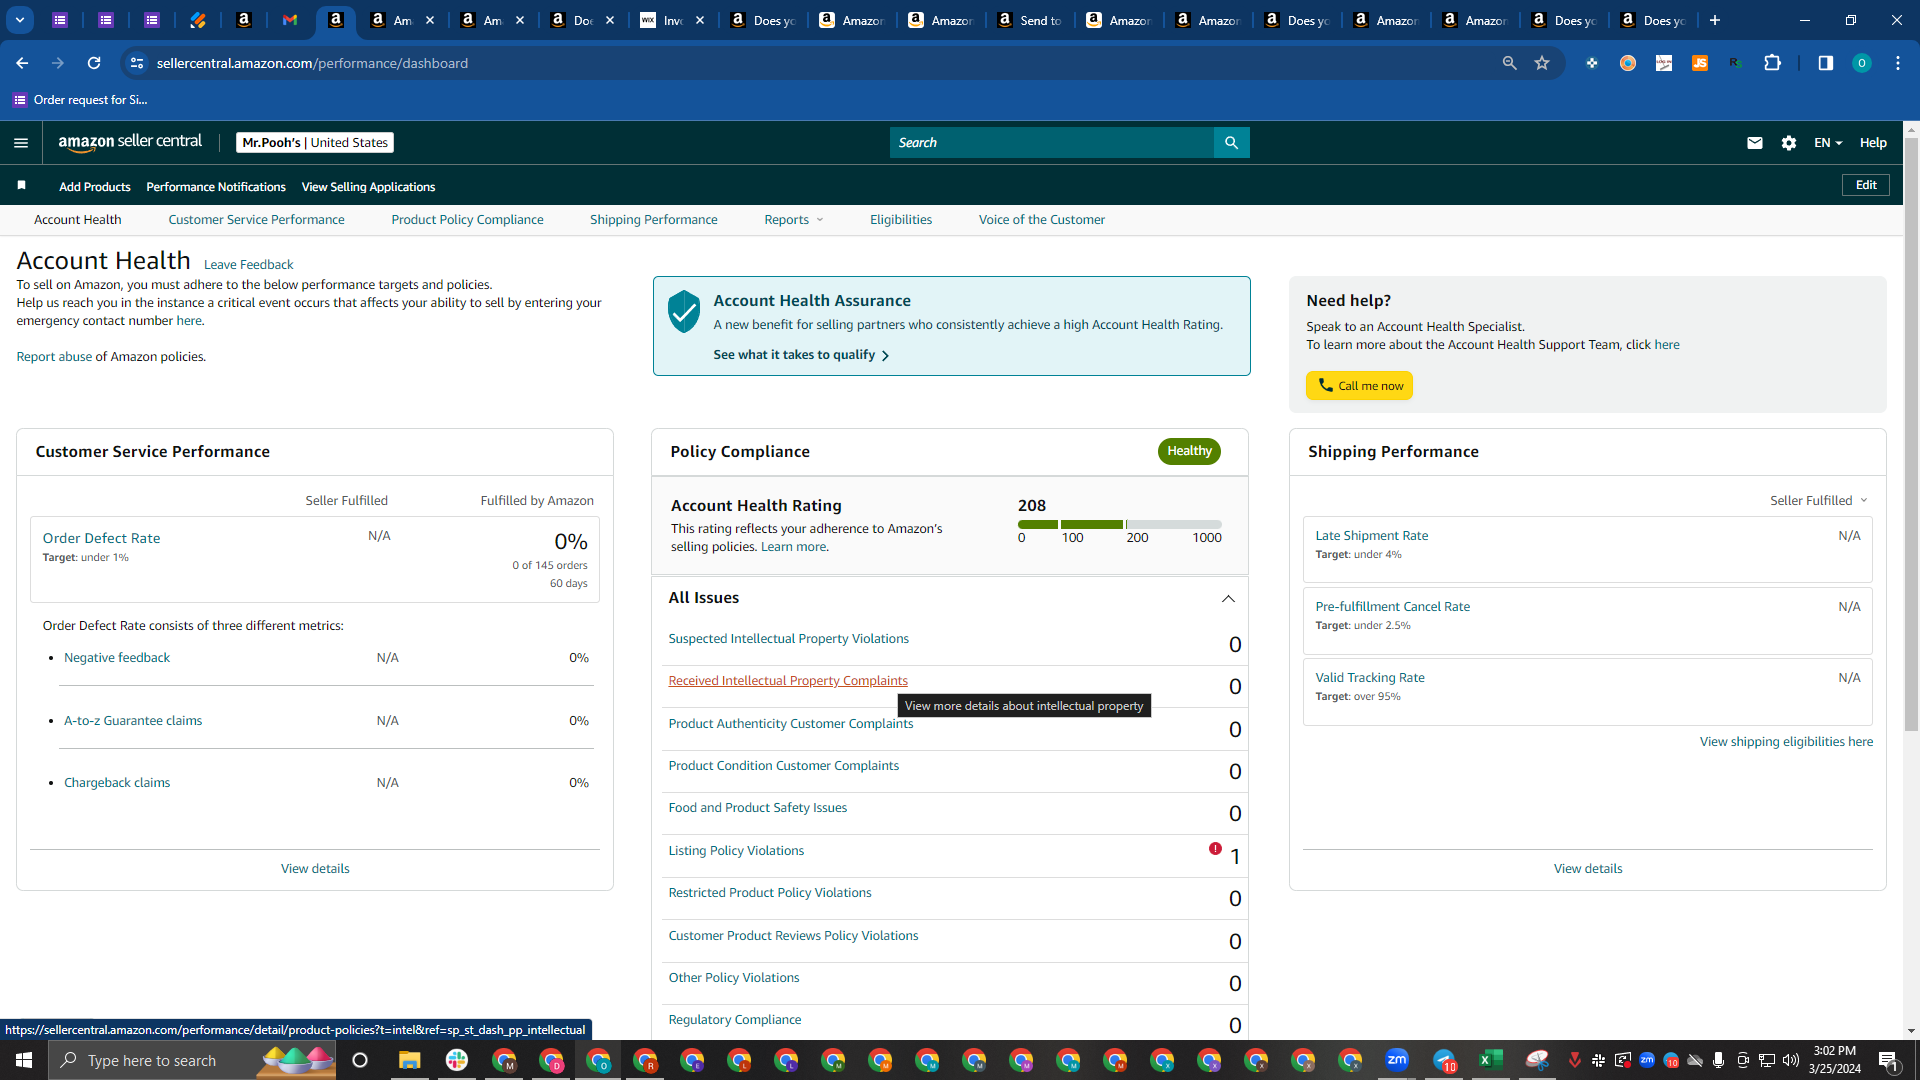1920x1080 pixels.
Task: Open the Windows Start menu
Action: coord(24,1060)
